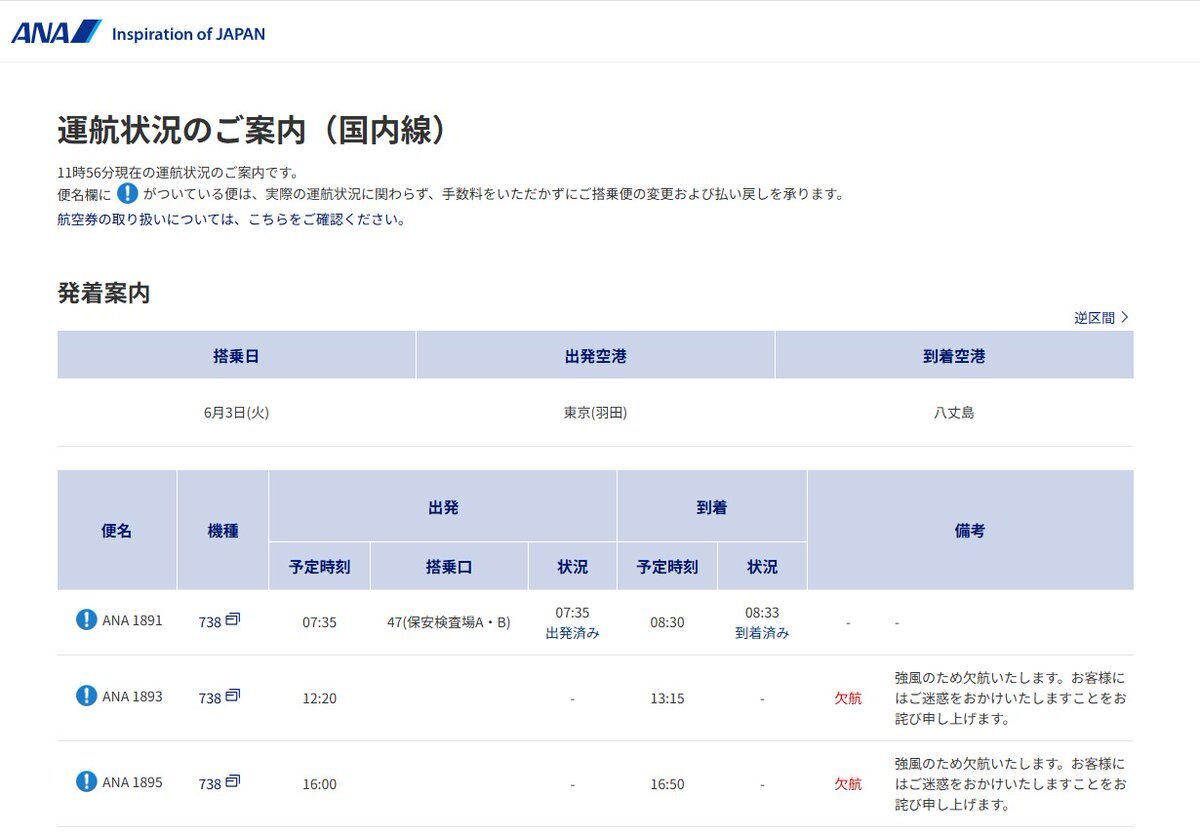The height and width of the screenshot is (836, 1200).
Task: Click the 出発済み departed status
Action: pyautogui.click(x=572, y=633)
